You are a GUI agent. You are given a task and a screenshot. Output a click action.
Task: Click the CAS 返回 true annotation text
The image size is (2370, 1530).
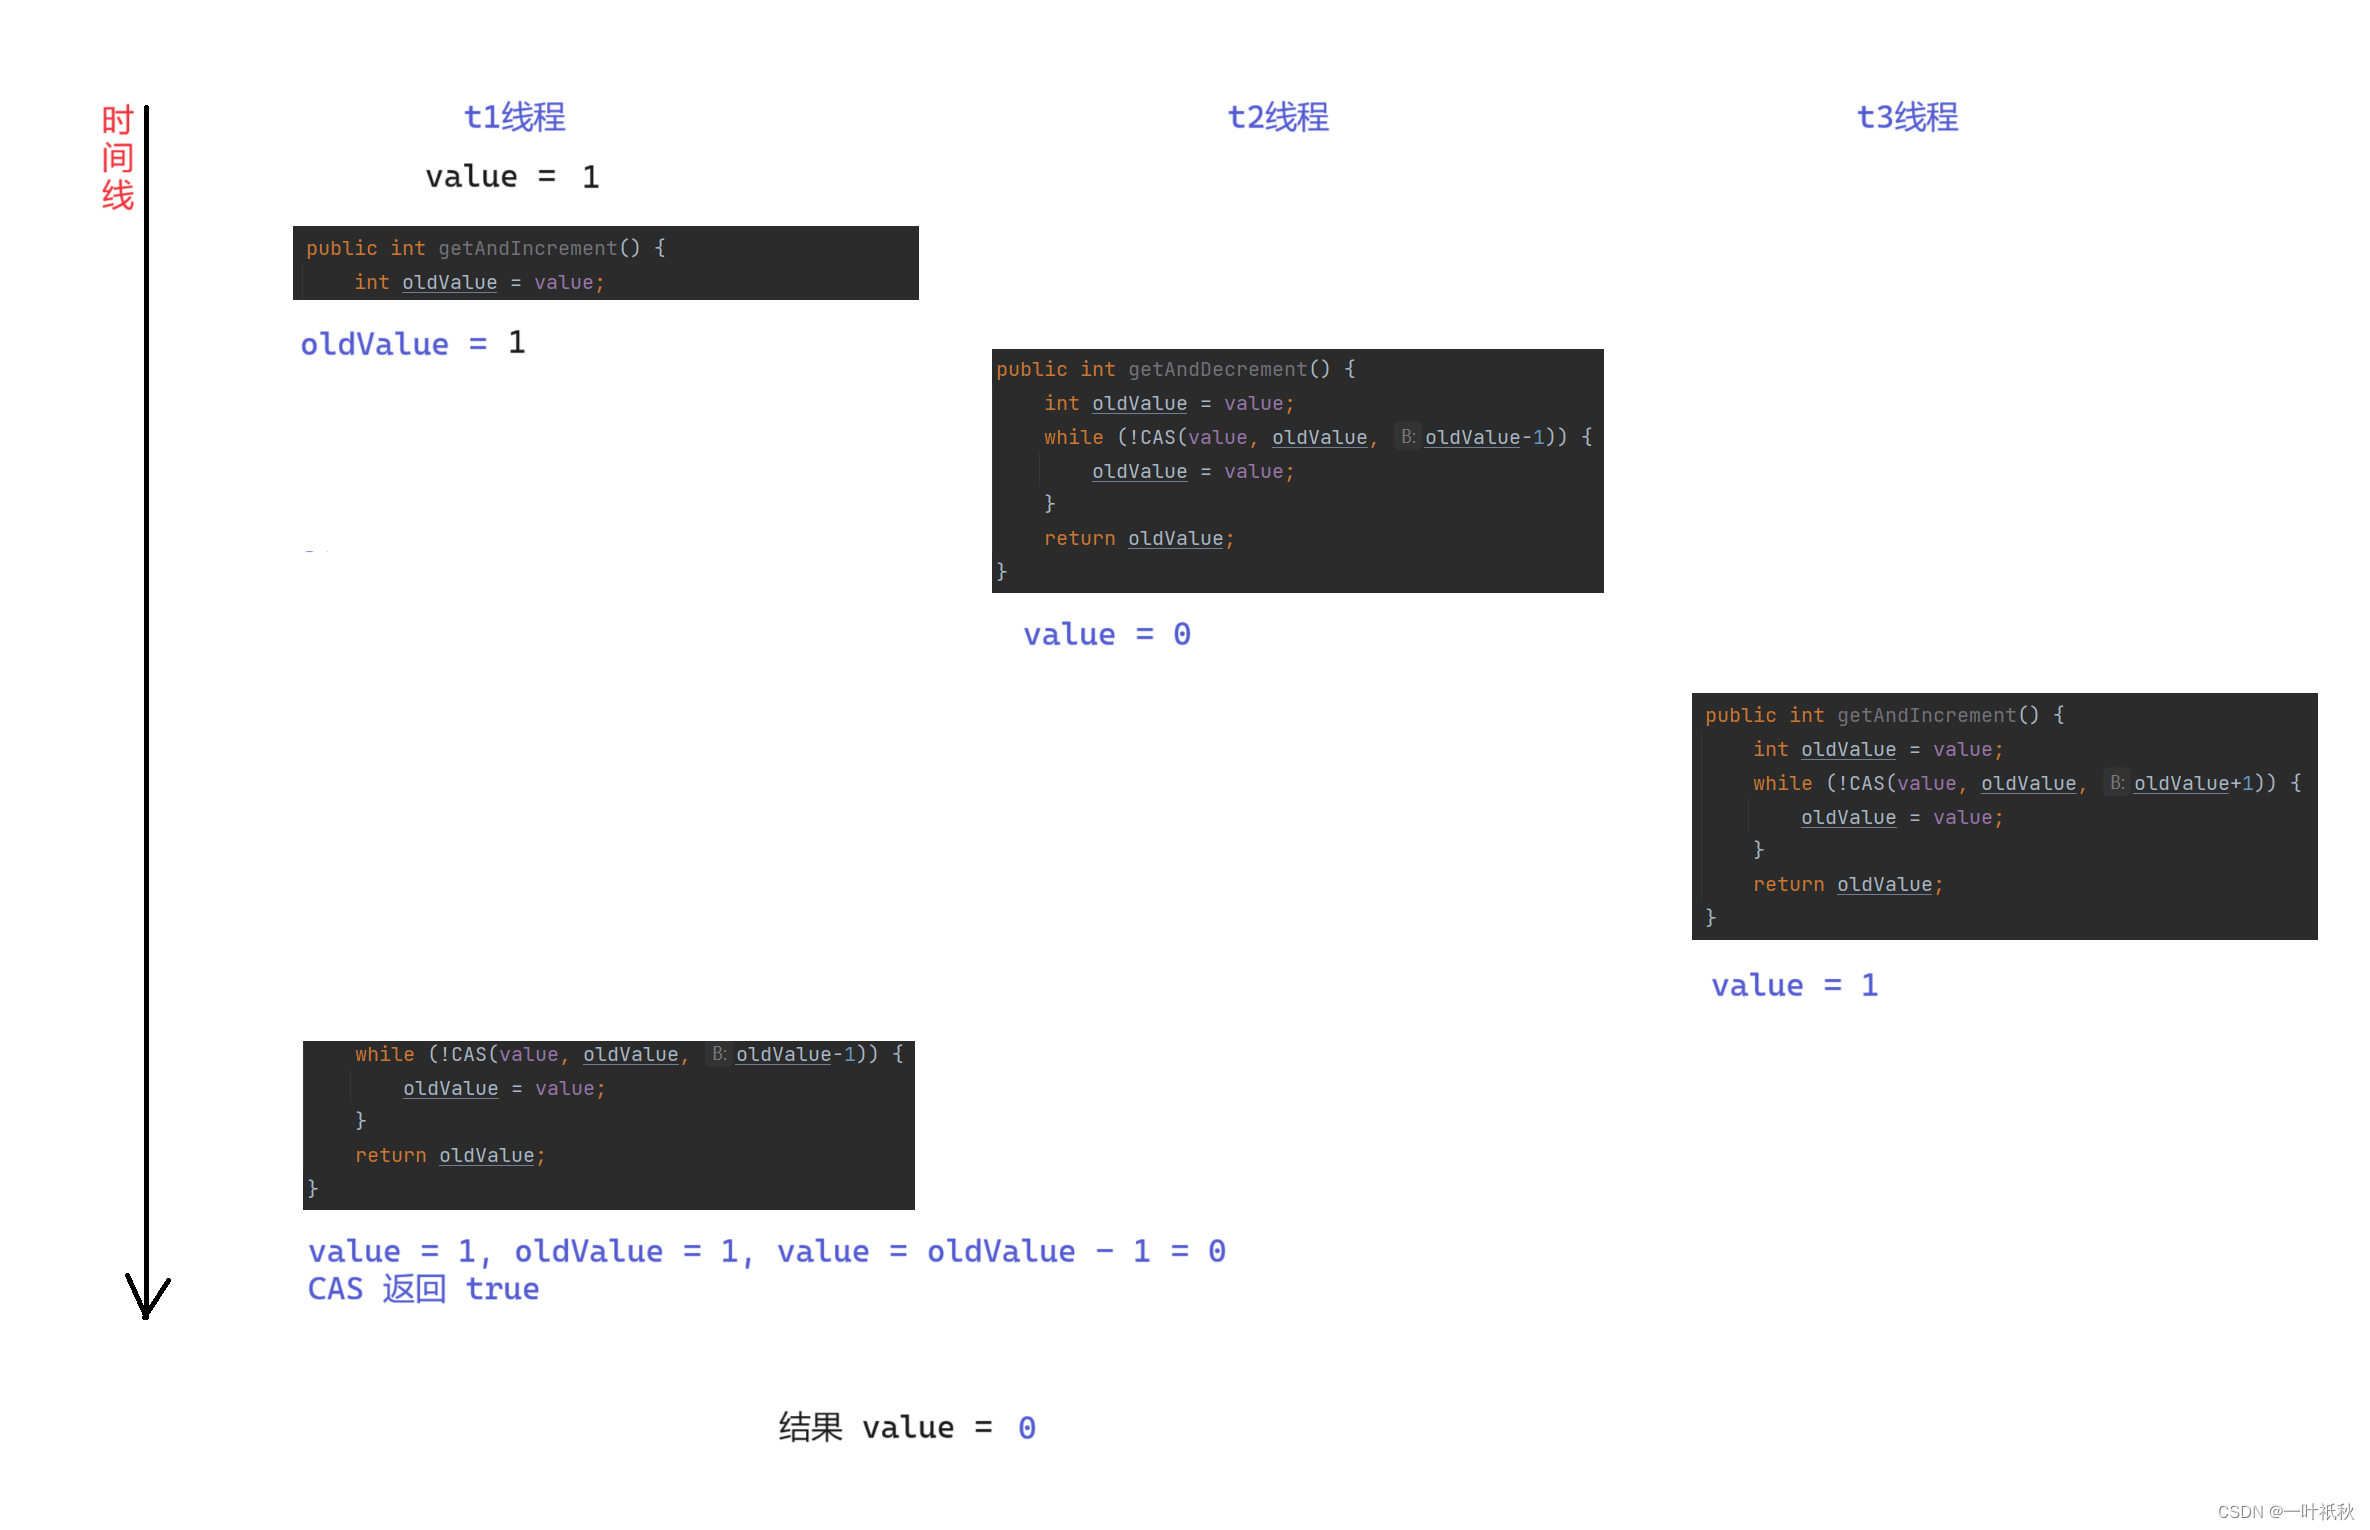point(423,1289)
